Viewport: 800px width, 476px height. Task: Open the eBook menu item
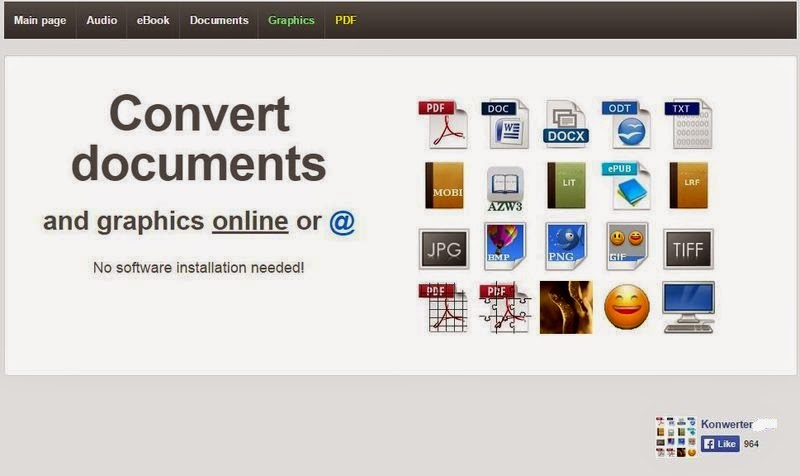coord(153,20)
